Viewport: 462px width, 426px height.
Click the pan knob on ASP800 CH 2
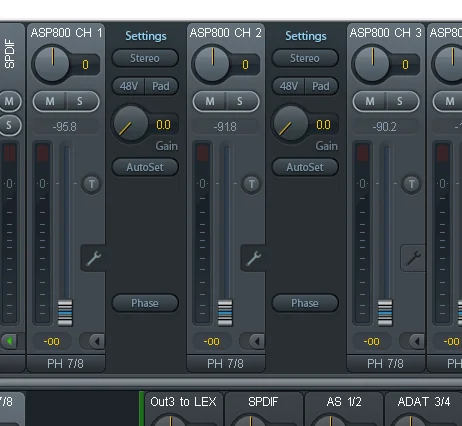[x=212, y=63]
